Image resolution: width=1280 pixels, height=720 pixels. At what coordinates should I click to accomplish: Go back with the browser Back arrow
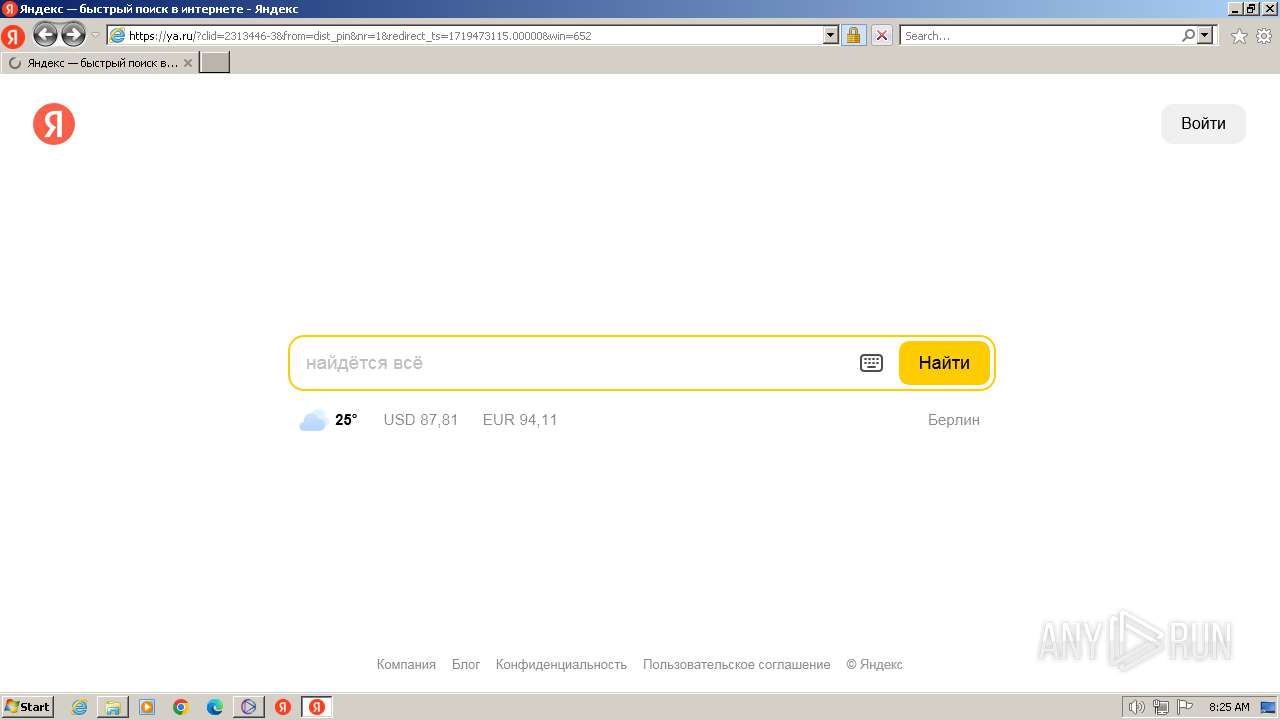pyautogui.click(x=45, y=35)
